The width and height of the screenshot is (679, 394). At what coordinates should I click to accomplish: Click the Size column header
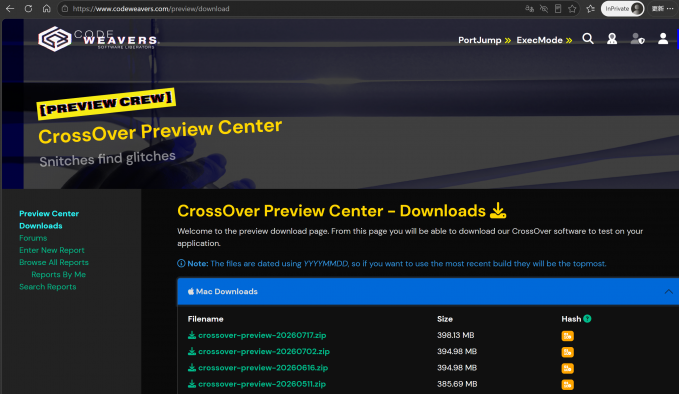coord(445,319)
